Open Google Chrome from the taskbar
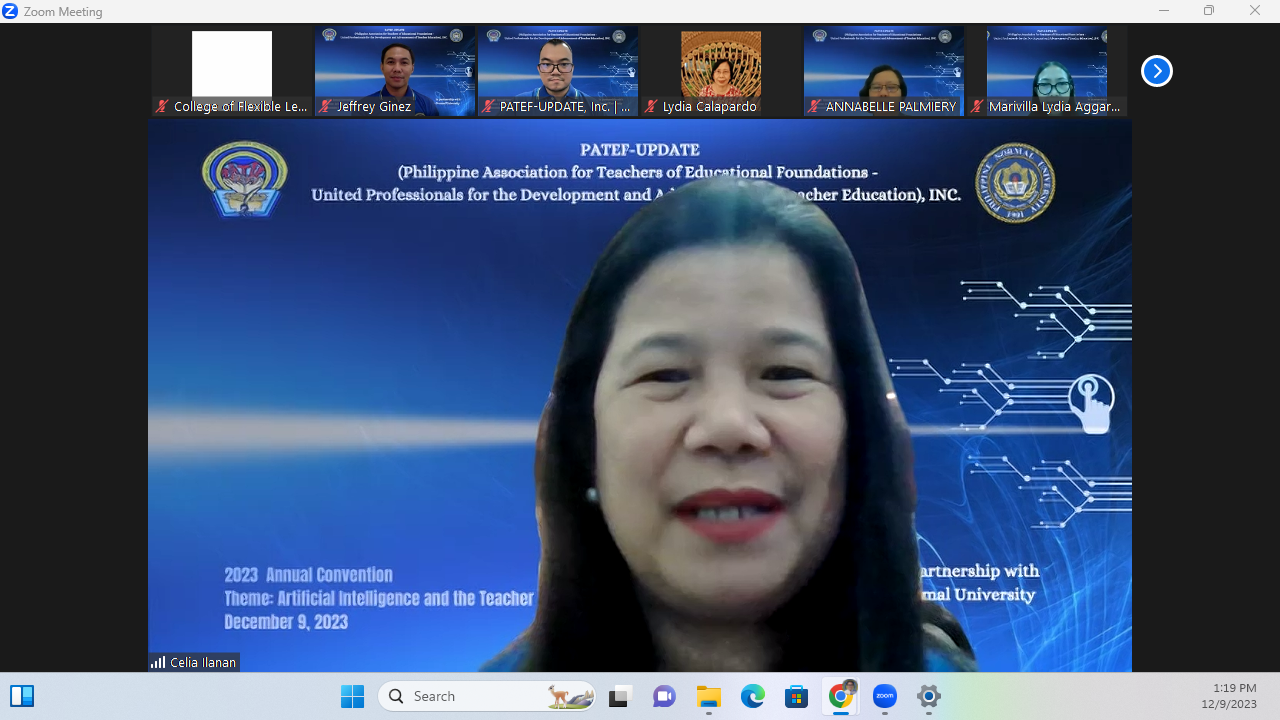The image size is (1280, 720). (840, 696)
